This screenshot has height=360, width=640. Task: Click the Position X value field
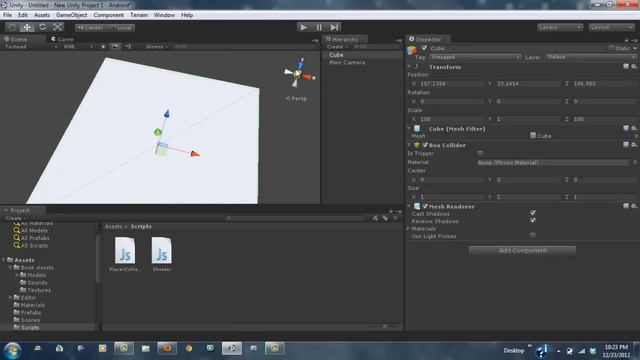coord(451,84)
